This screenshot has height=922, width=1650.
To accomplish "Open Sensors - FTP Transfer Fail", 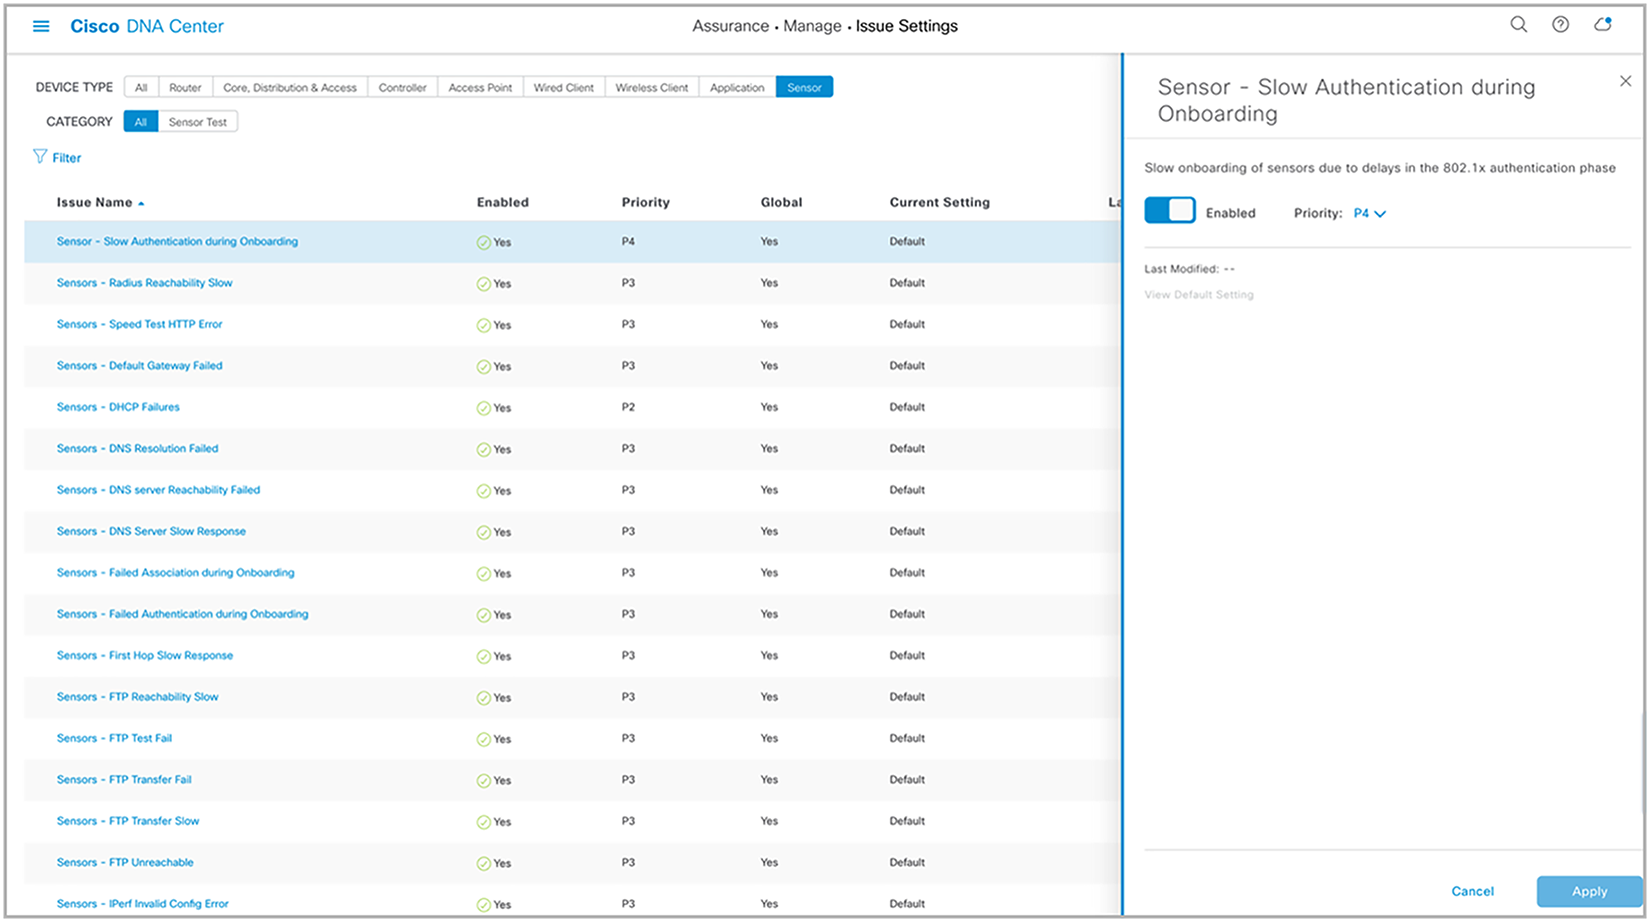I will (x=124, y=780).
